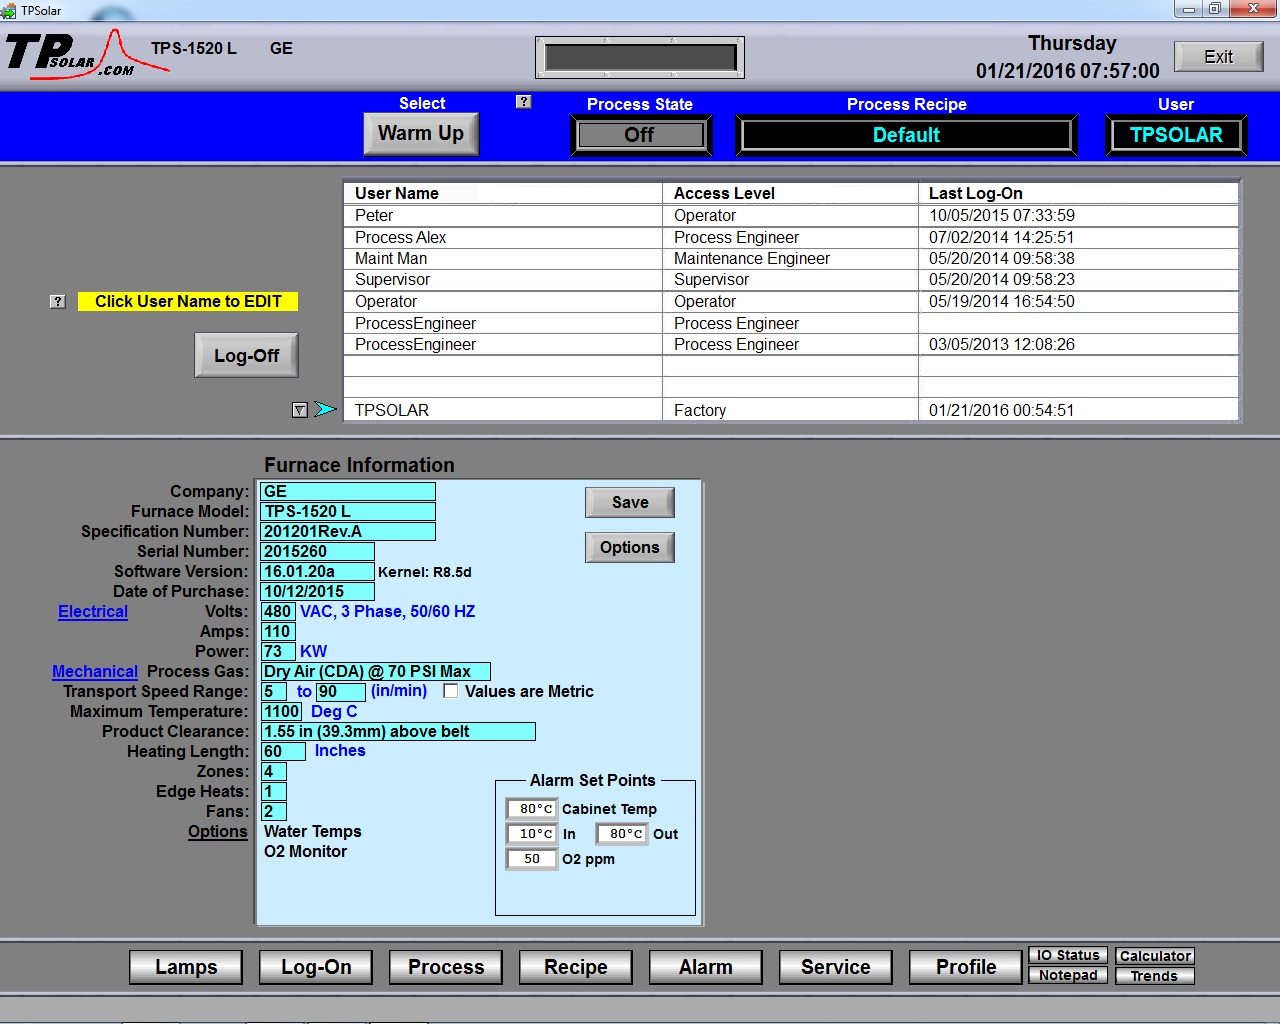Click Volts field showing 480

278,611
